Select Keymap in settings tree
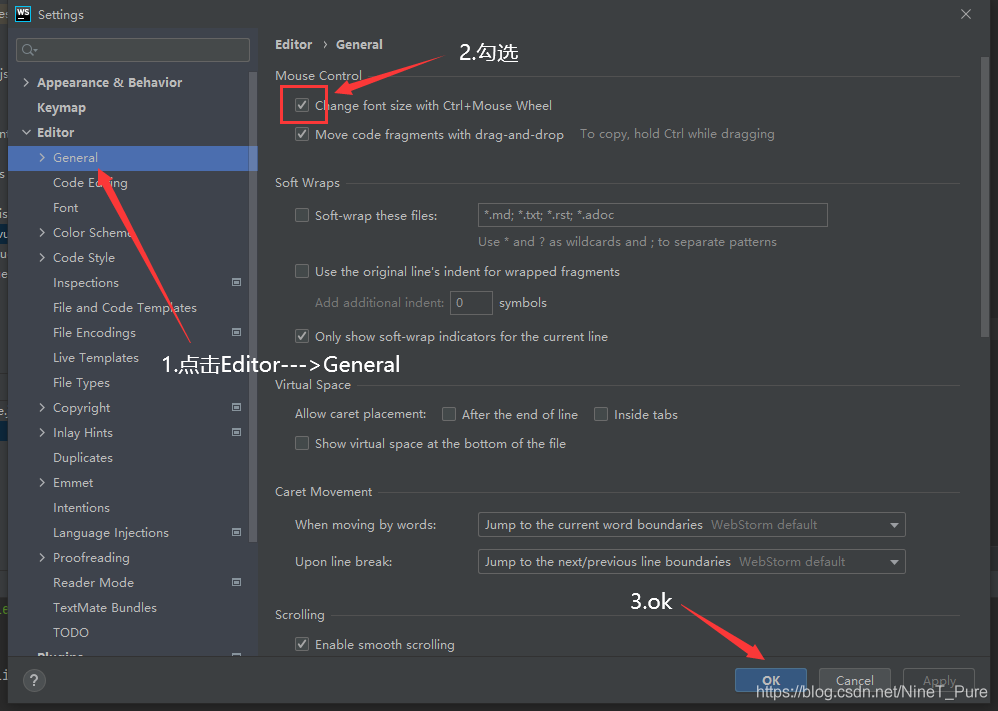Screen dimensions: 998x711 tap(61, 108)
